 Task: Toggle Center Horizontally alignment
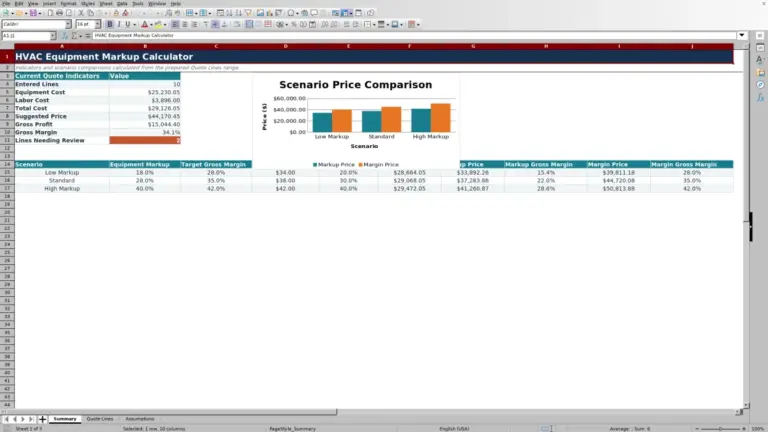(x=185, y=24)
